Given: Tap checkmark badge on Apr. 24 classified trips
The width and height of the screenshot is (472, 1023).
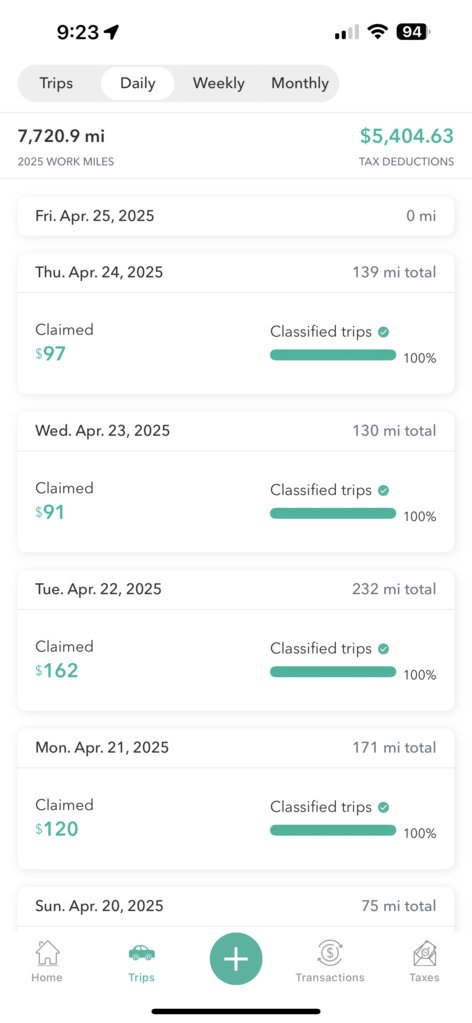Looking at the screenshot, I should tap(384, 331).
